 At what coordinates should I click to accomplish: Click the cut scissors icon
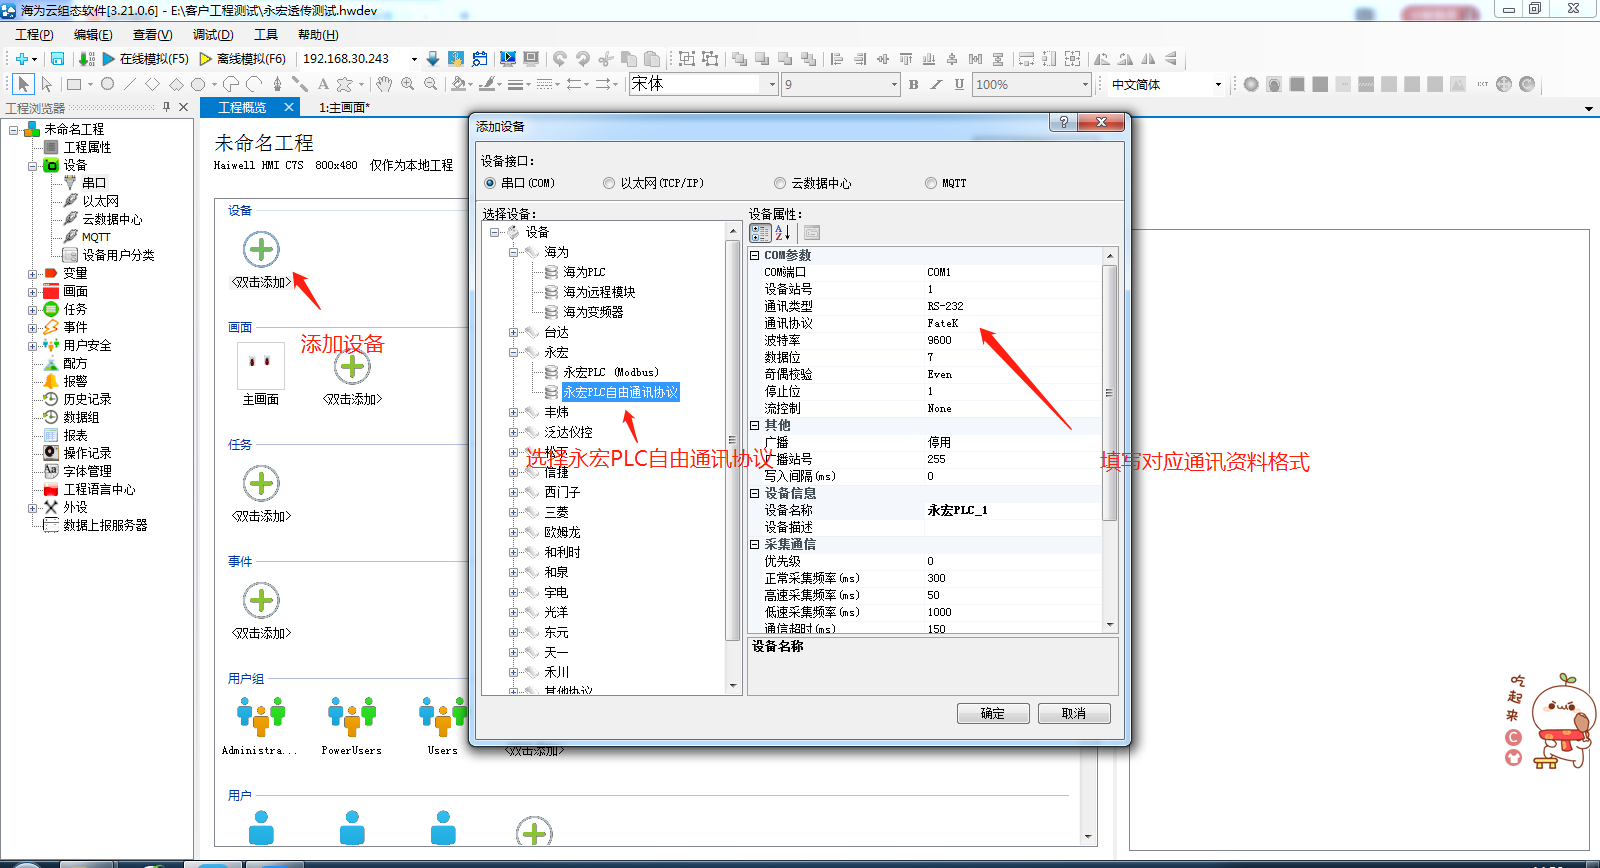click(606, 59)
